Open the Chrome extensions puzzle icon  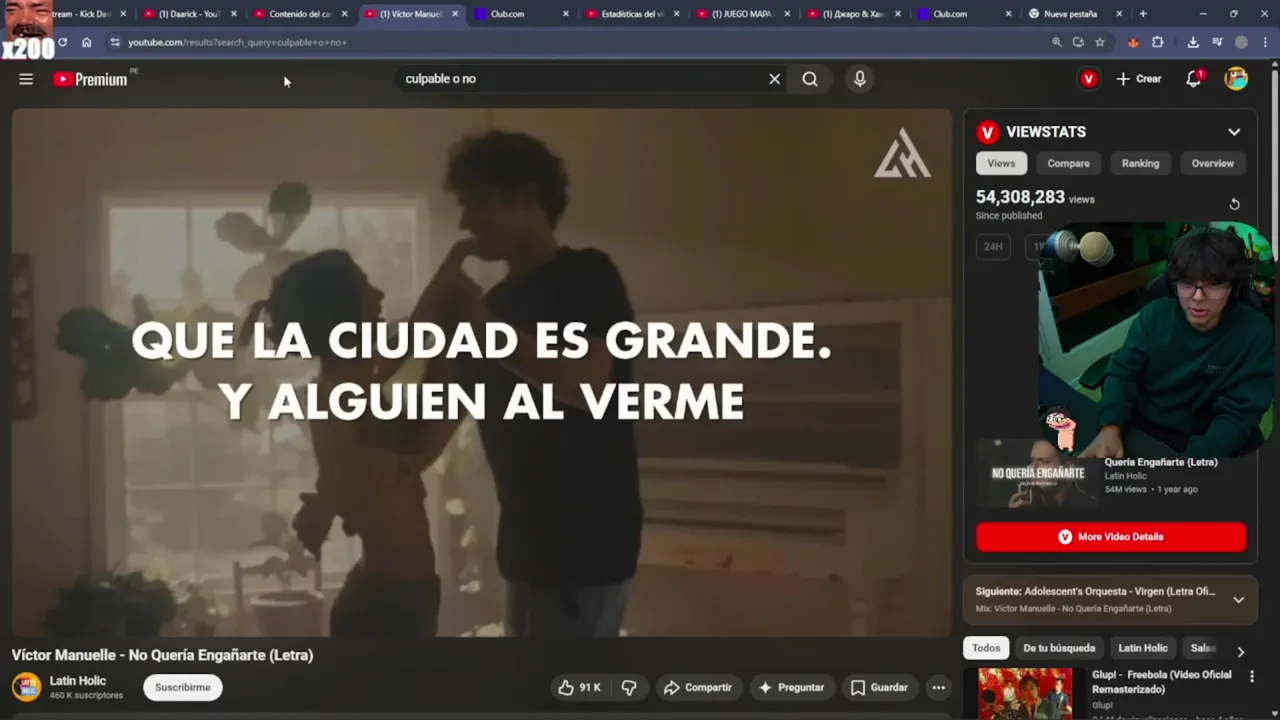1158,42
